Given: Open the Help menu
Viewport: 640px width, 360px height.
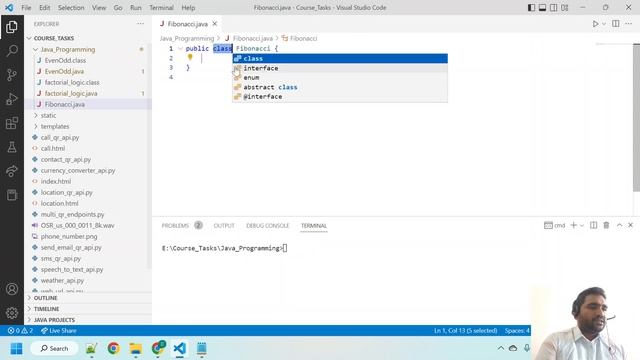Looking at the screenshot, I should click(188, 7).
